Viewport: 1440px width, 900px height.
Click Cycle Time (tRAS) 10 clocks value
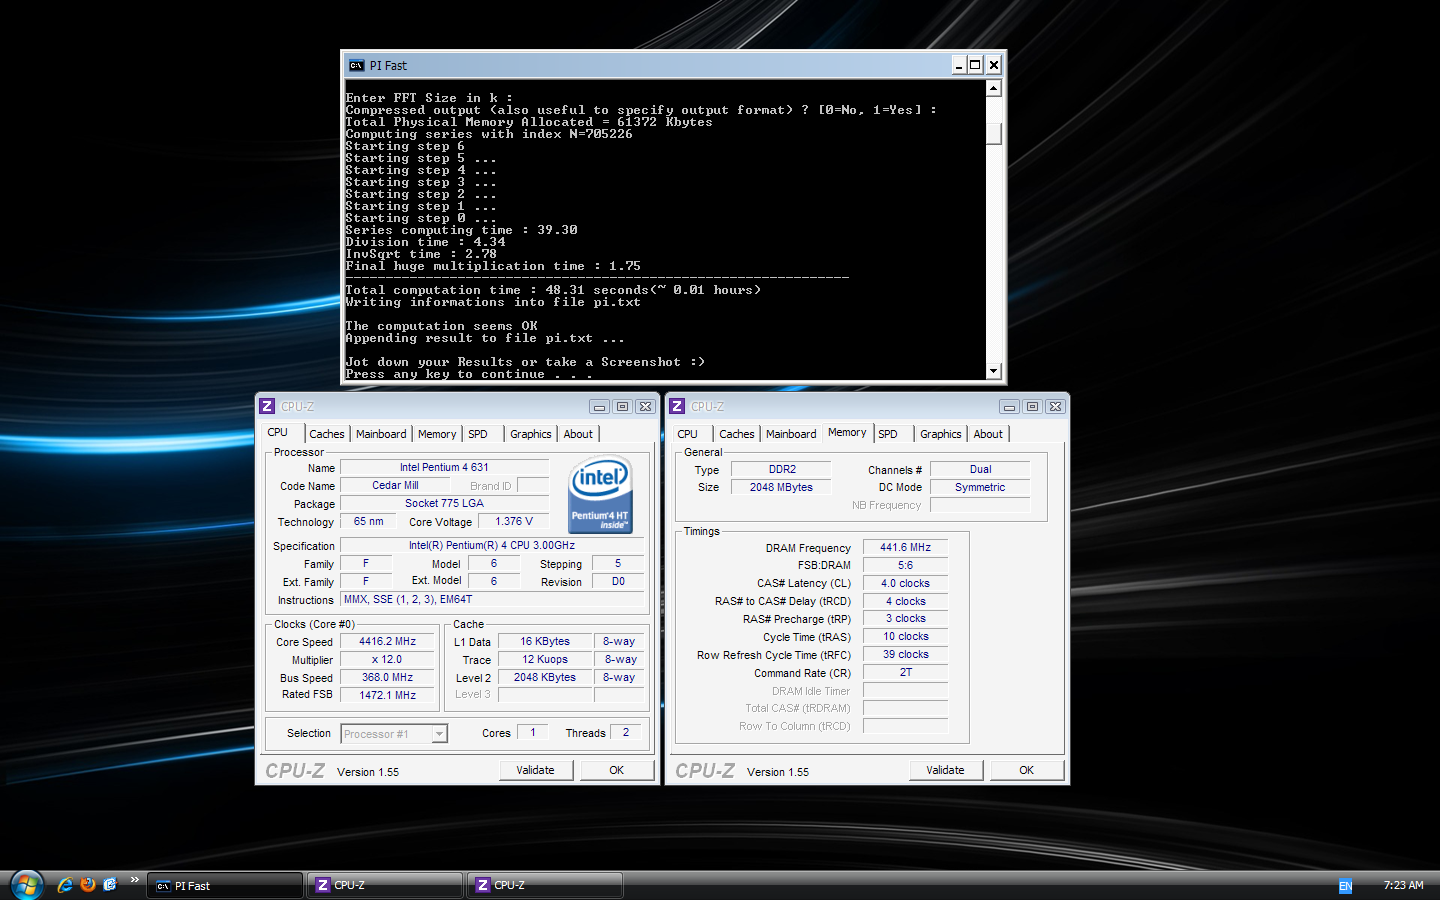[x=905, y=637]
